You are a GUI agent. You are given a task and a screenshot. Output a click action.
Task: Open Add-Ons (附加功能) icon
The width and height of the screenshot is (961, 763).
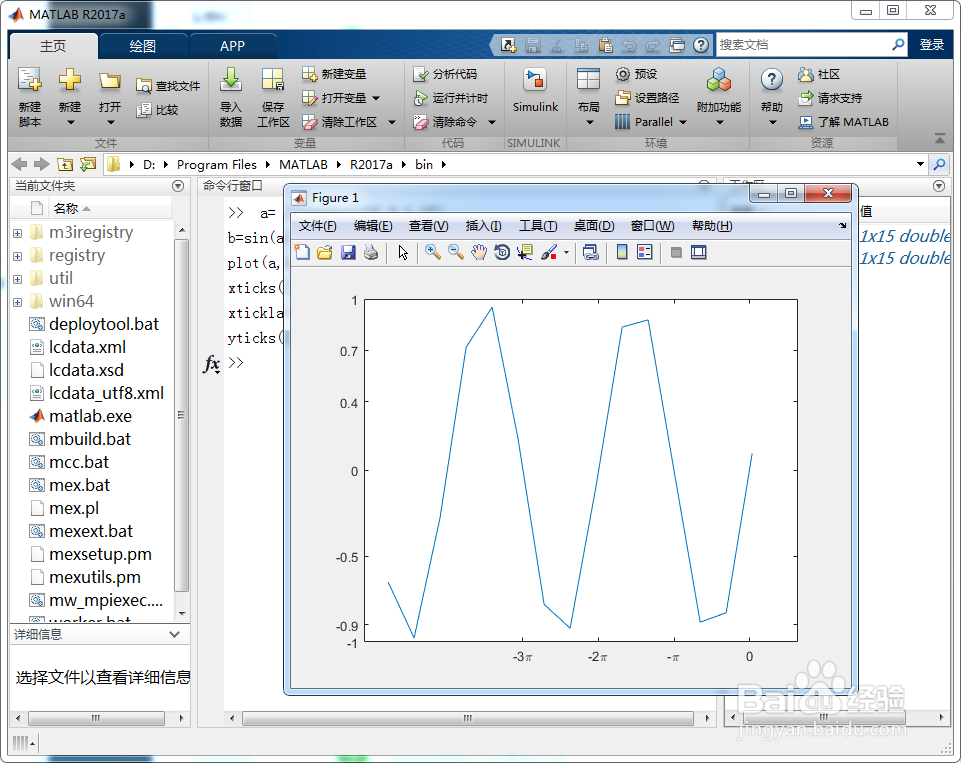(719, 80)
